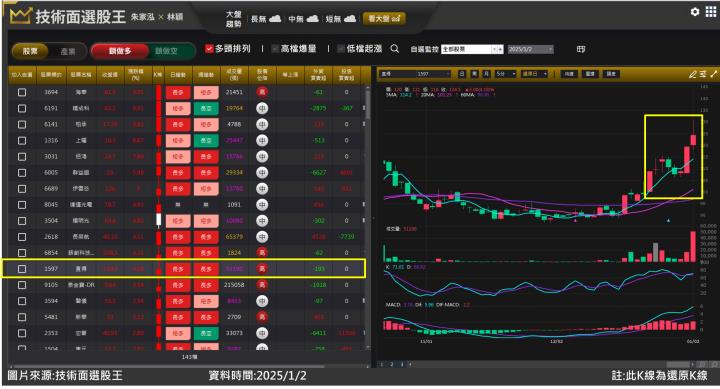Click the chart timeline horizontal scrollbar thumb

click(x=678, y=364)
